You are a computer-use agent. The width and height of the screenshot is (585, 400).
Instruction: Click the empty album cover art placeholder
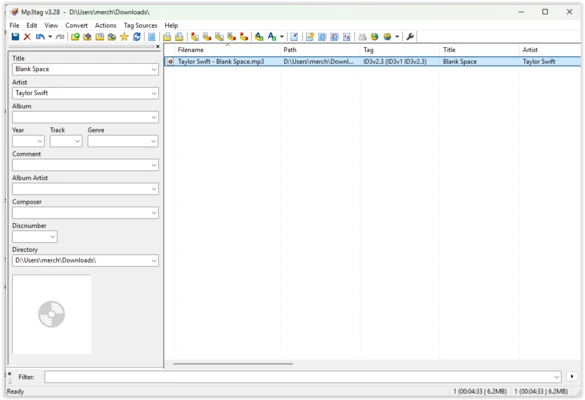[x=52, y=314]
